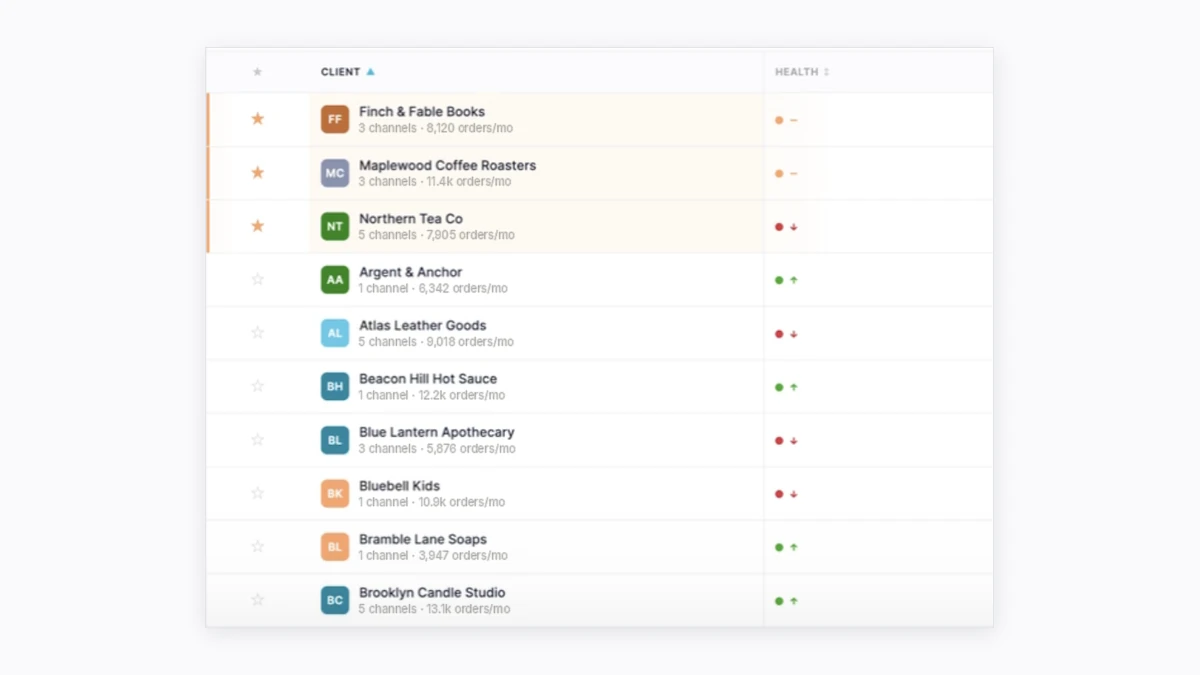
Task: Favorite Atlas Leather Goods
Action: pos(257,333)
